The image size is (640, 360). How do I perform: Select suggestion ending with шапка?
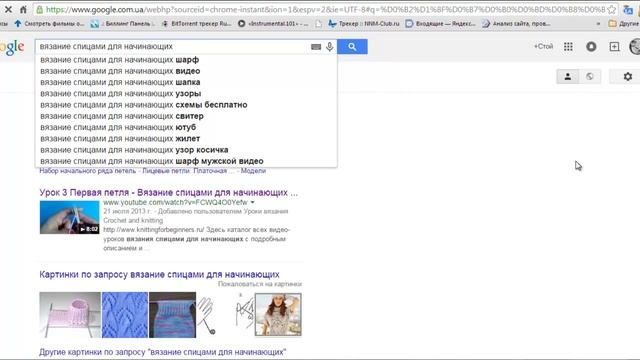tap(186, 82)
